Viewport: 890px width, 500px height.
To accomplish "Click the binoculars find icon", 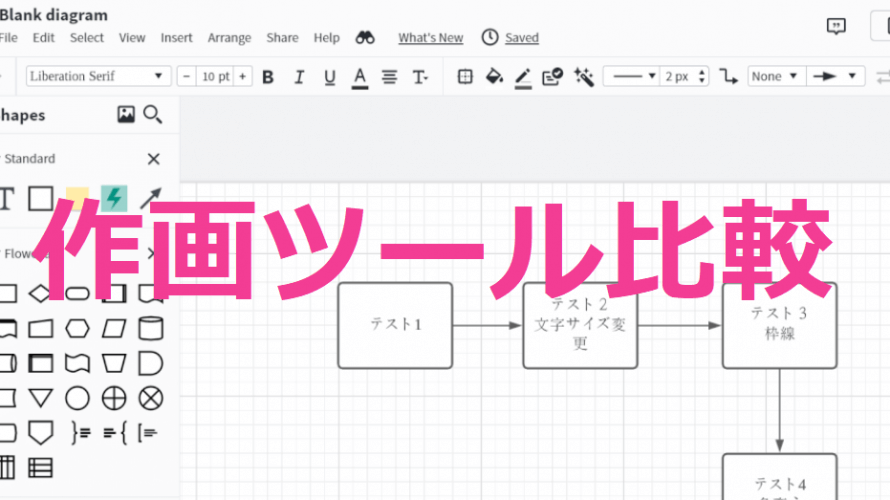I will (365, 37).
